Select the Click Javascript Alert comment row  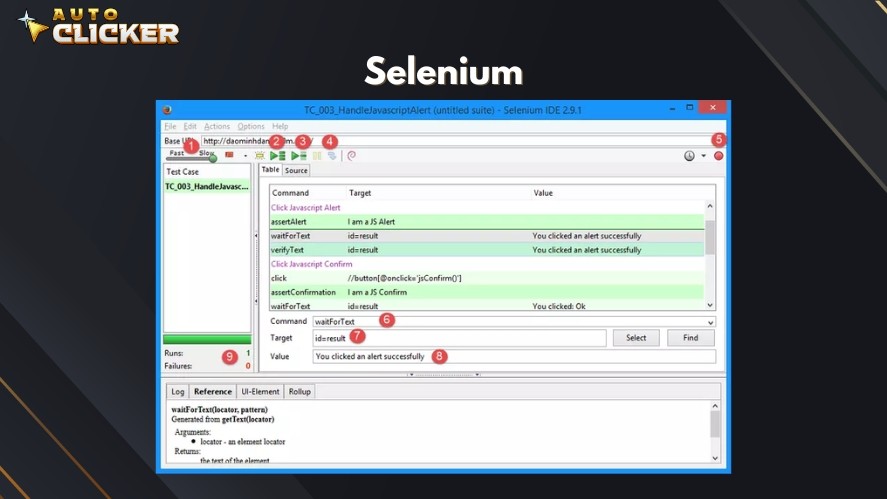[x=487, y=208]
